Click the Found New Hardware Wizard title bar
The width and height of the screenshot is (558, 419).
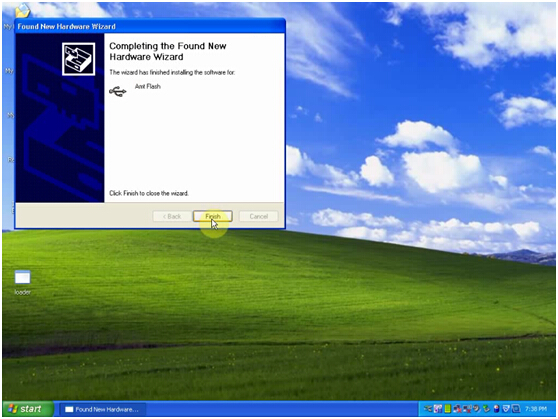[x=150, y=26]
